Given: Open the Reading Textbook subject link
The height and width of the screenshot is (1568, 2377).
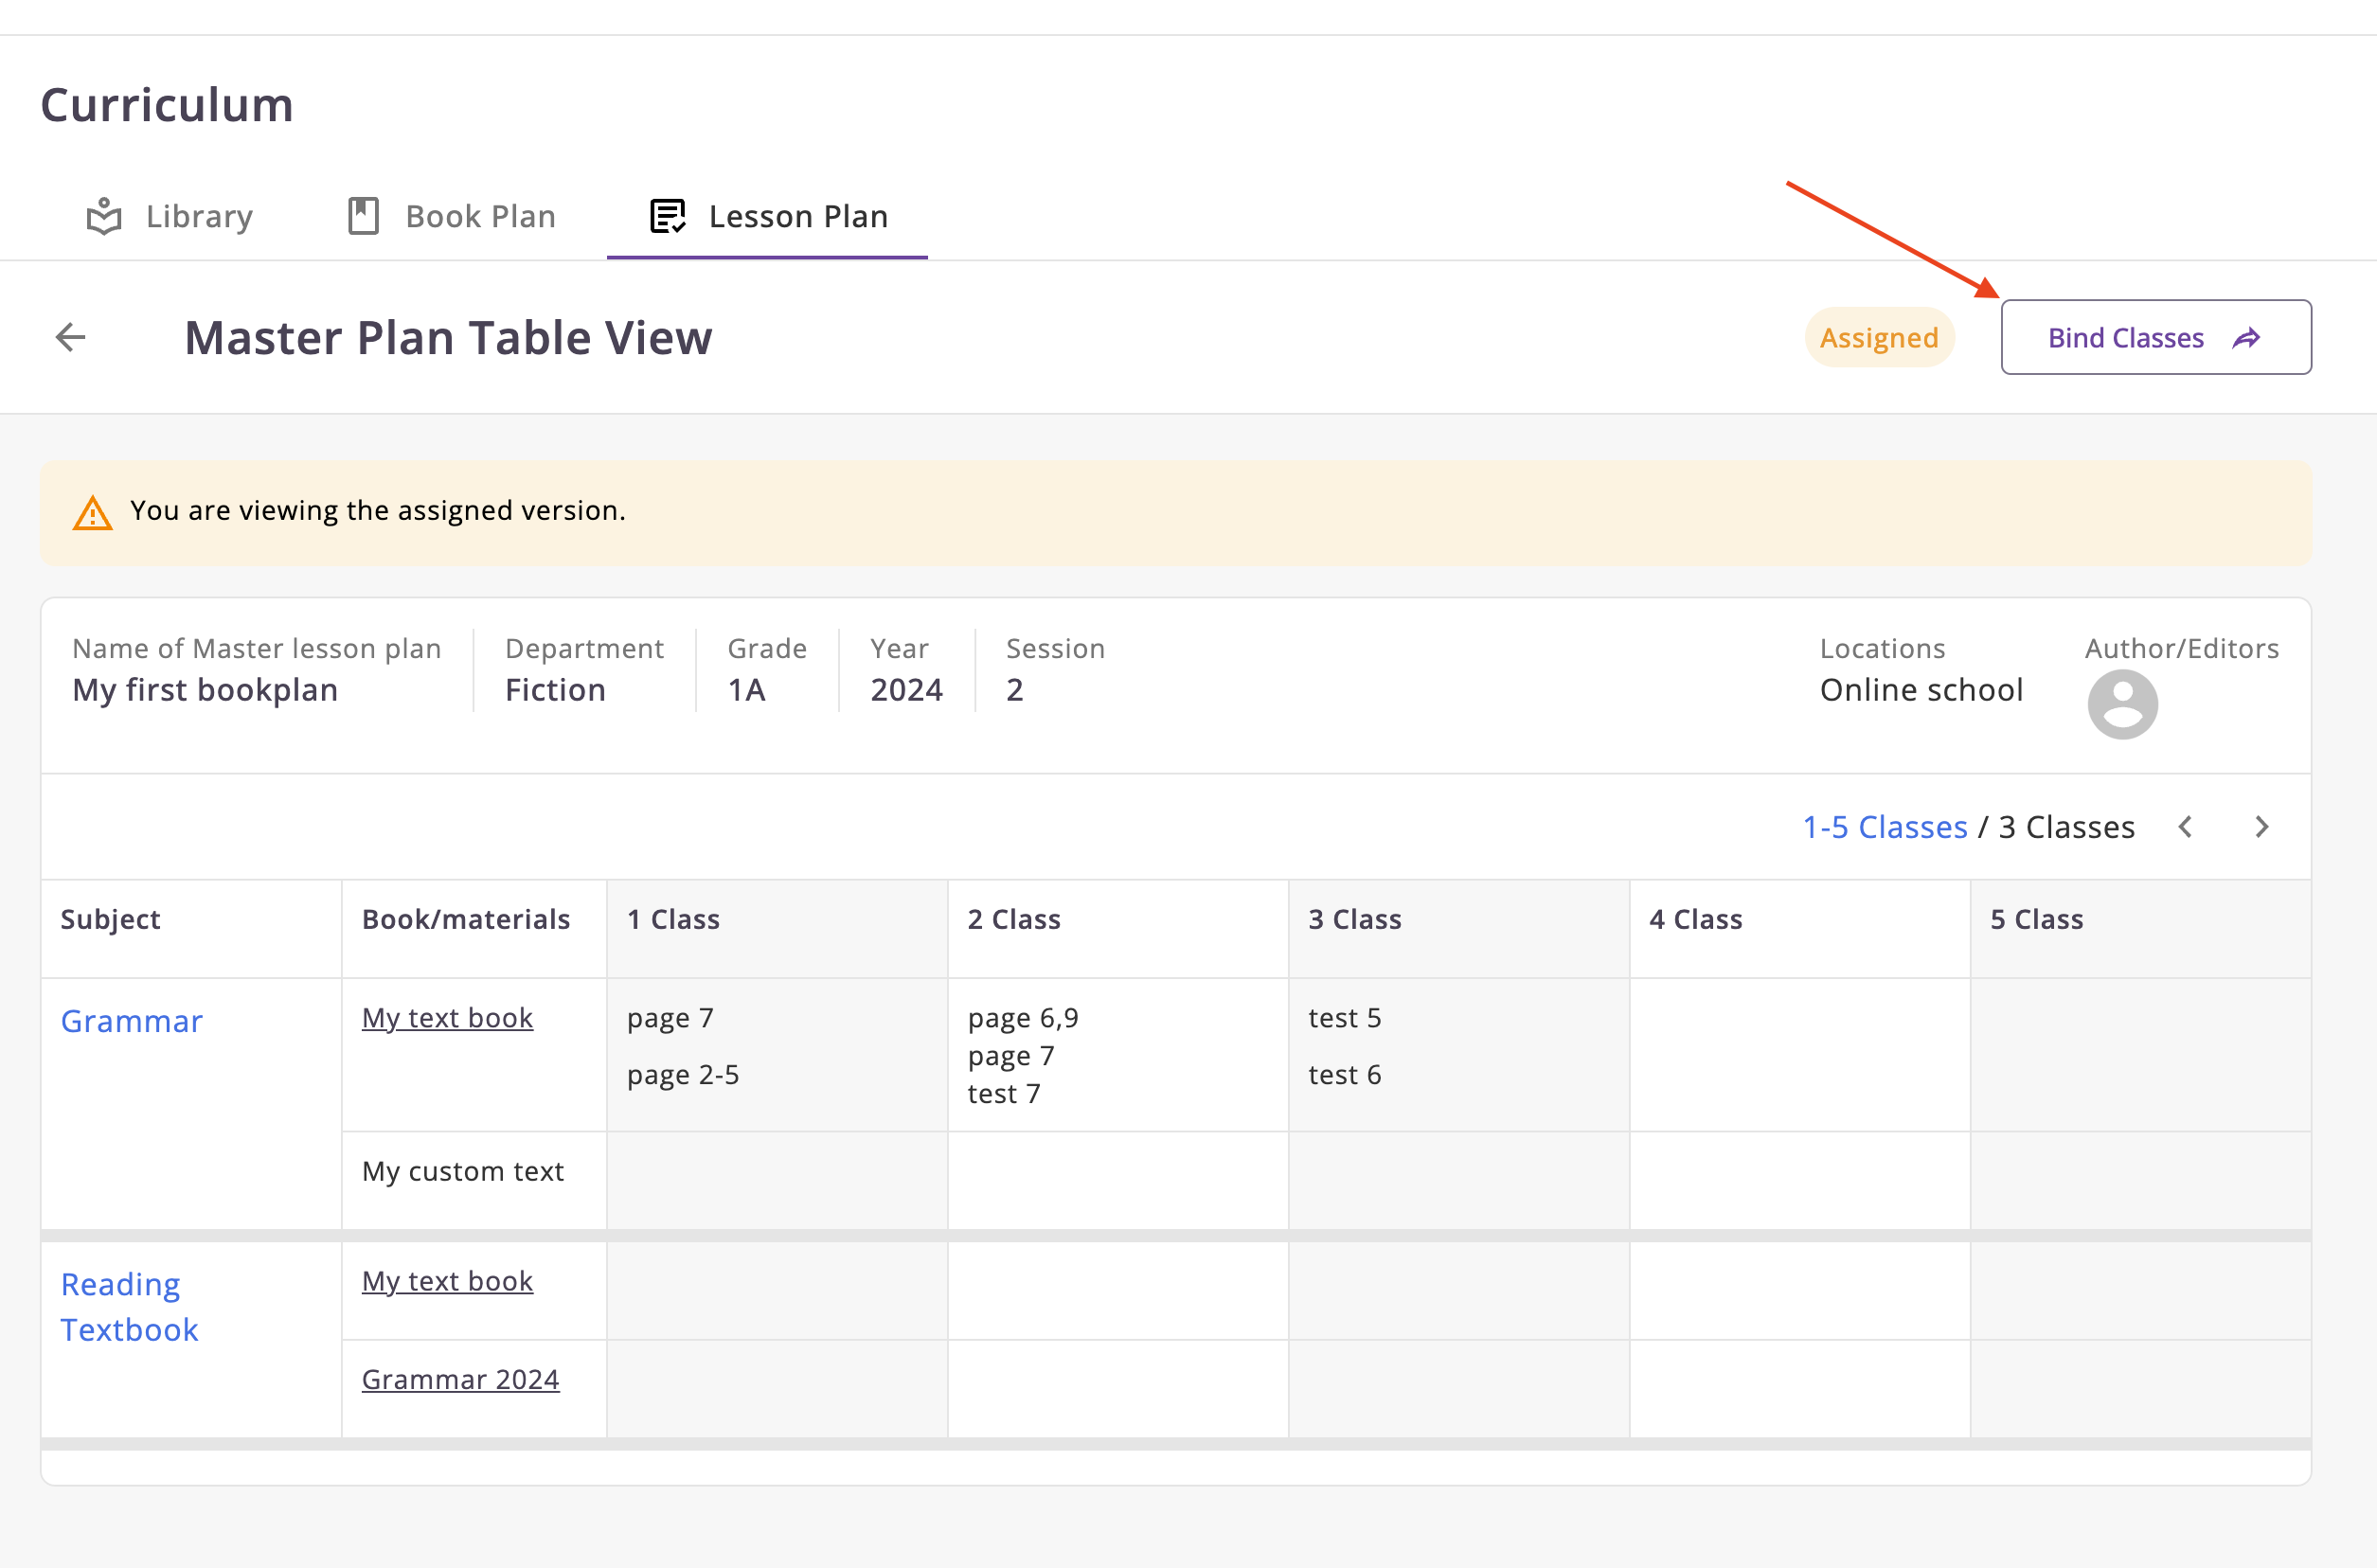Looking at the screenshot, I should click(x=129, y=1307).
